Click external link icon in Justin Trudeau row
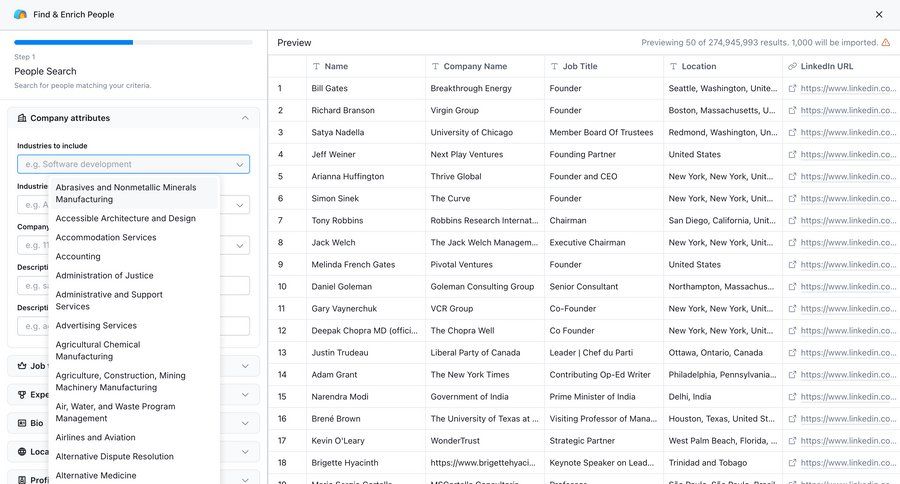 click(x=792, y=353)
